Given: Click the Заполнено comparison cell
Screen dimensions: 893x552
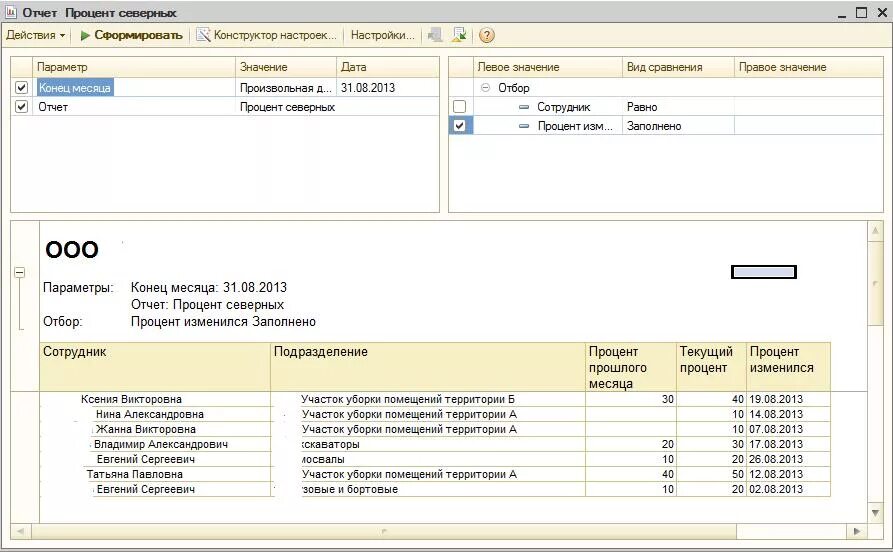Looking at the screenshot, I should 678,126.
